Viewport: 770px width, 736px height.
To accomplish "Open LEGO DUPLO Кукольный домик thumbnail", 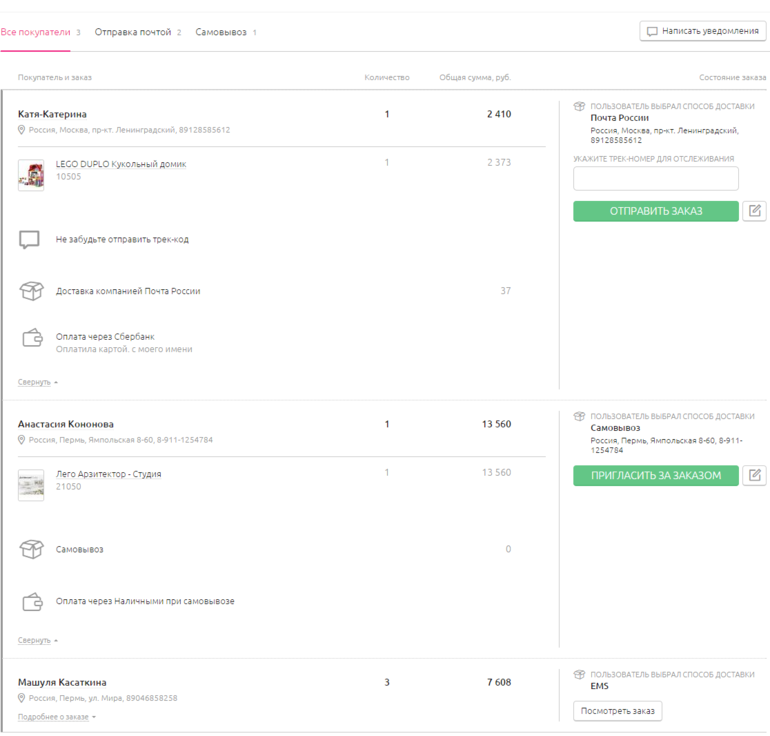I will click(31, 174).
